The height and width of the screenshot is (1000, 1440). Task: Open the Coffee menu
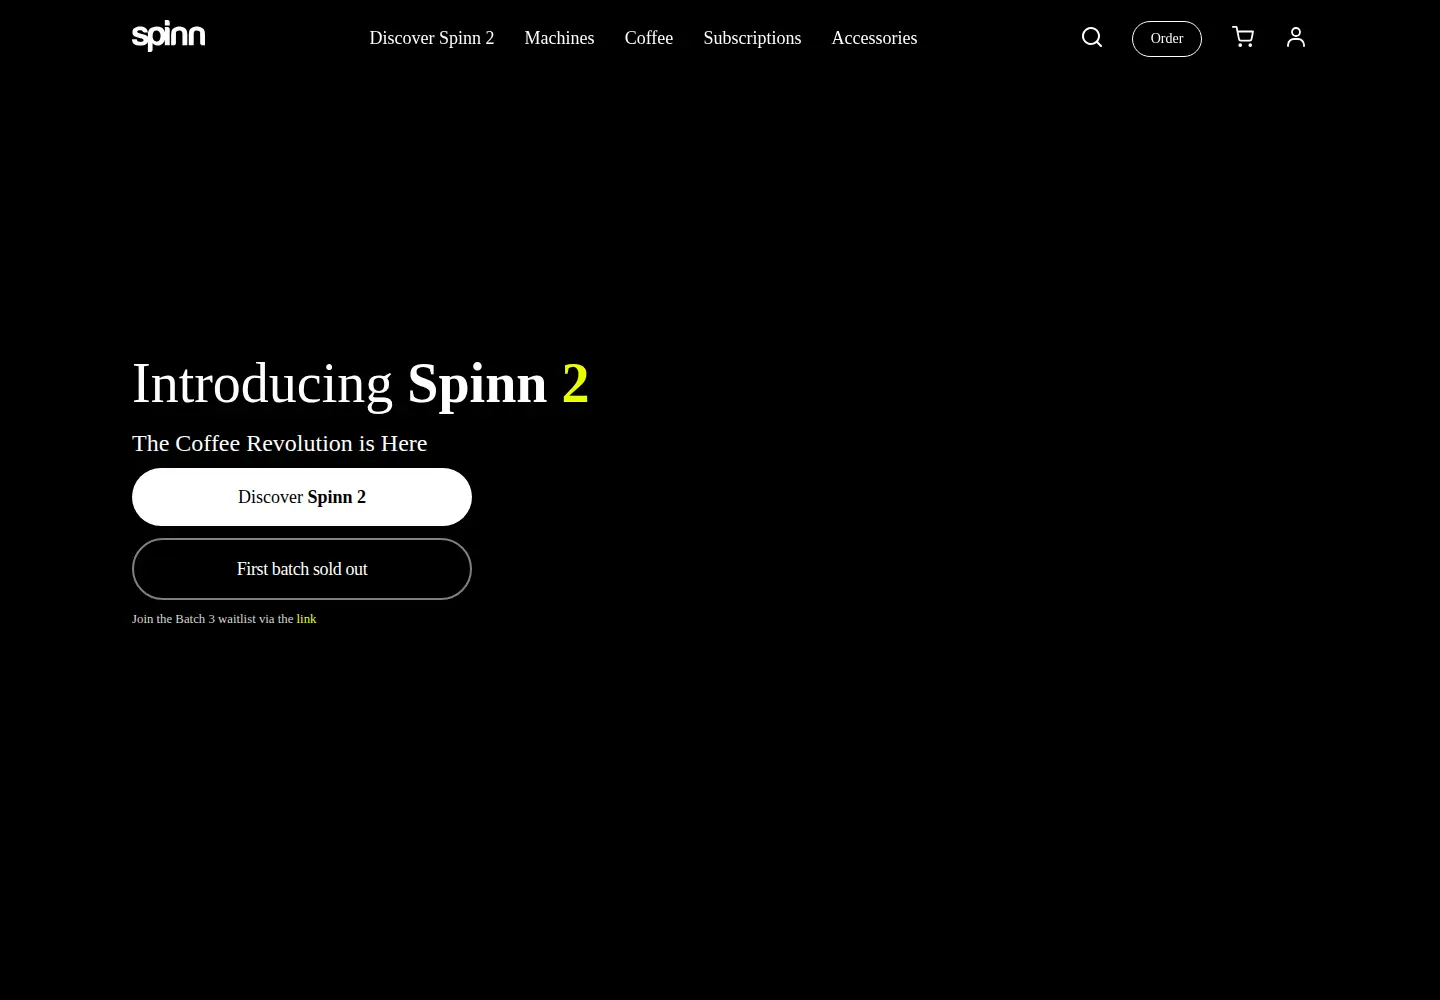[x=649, y=38]
